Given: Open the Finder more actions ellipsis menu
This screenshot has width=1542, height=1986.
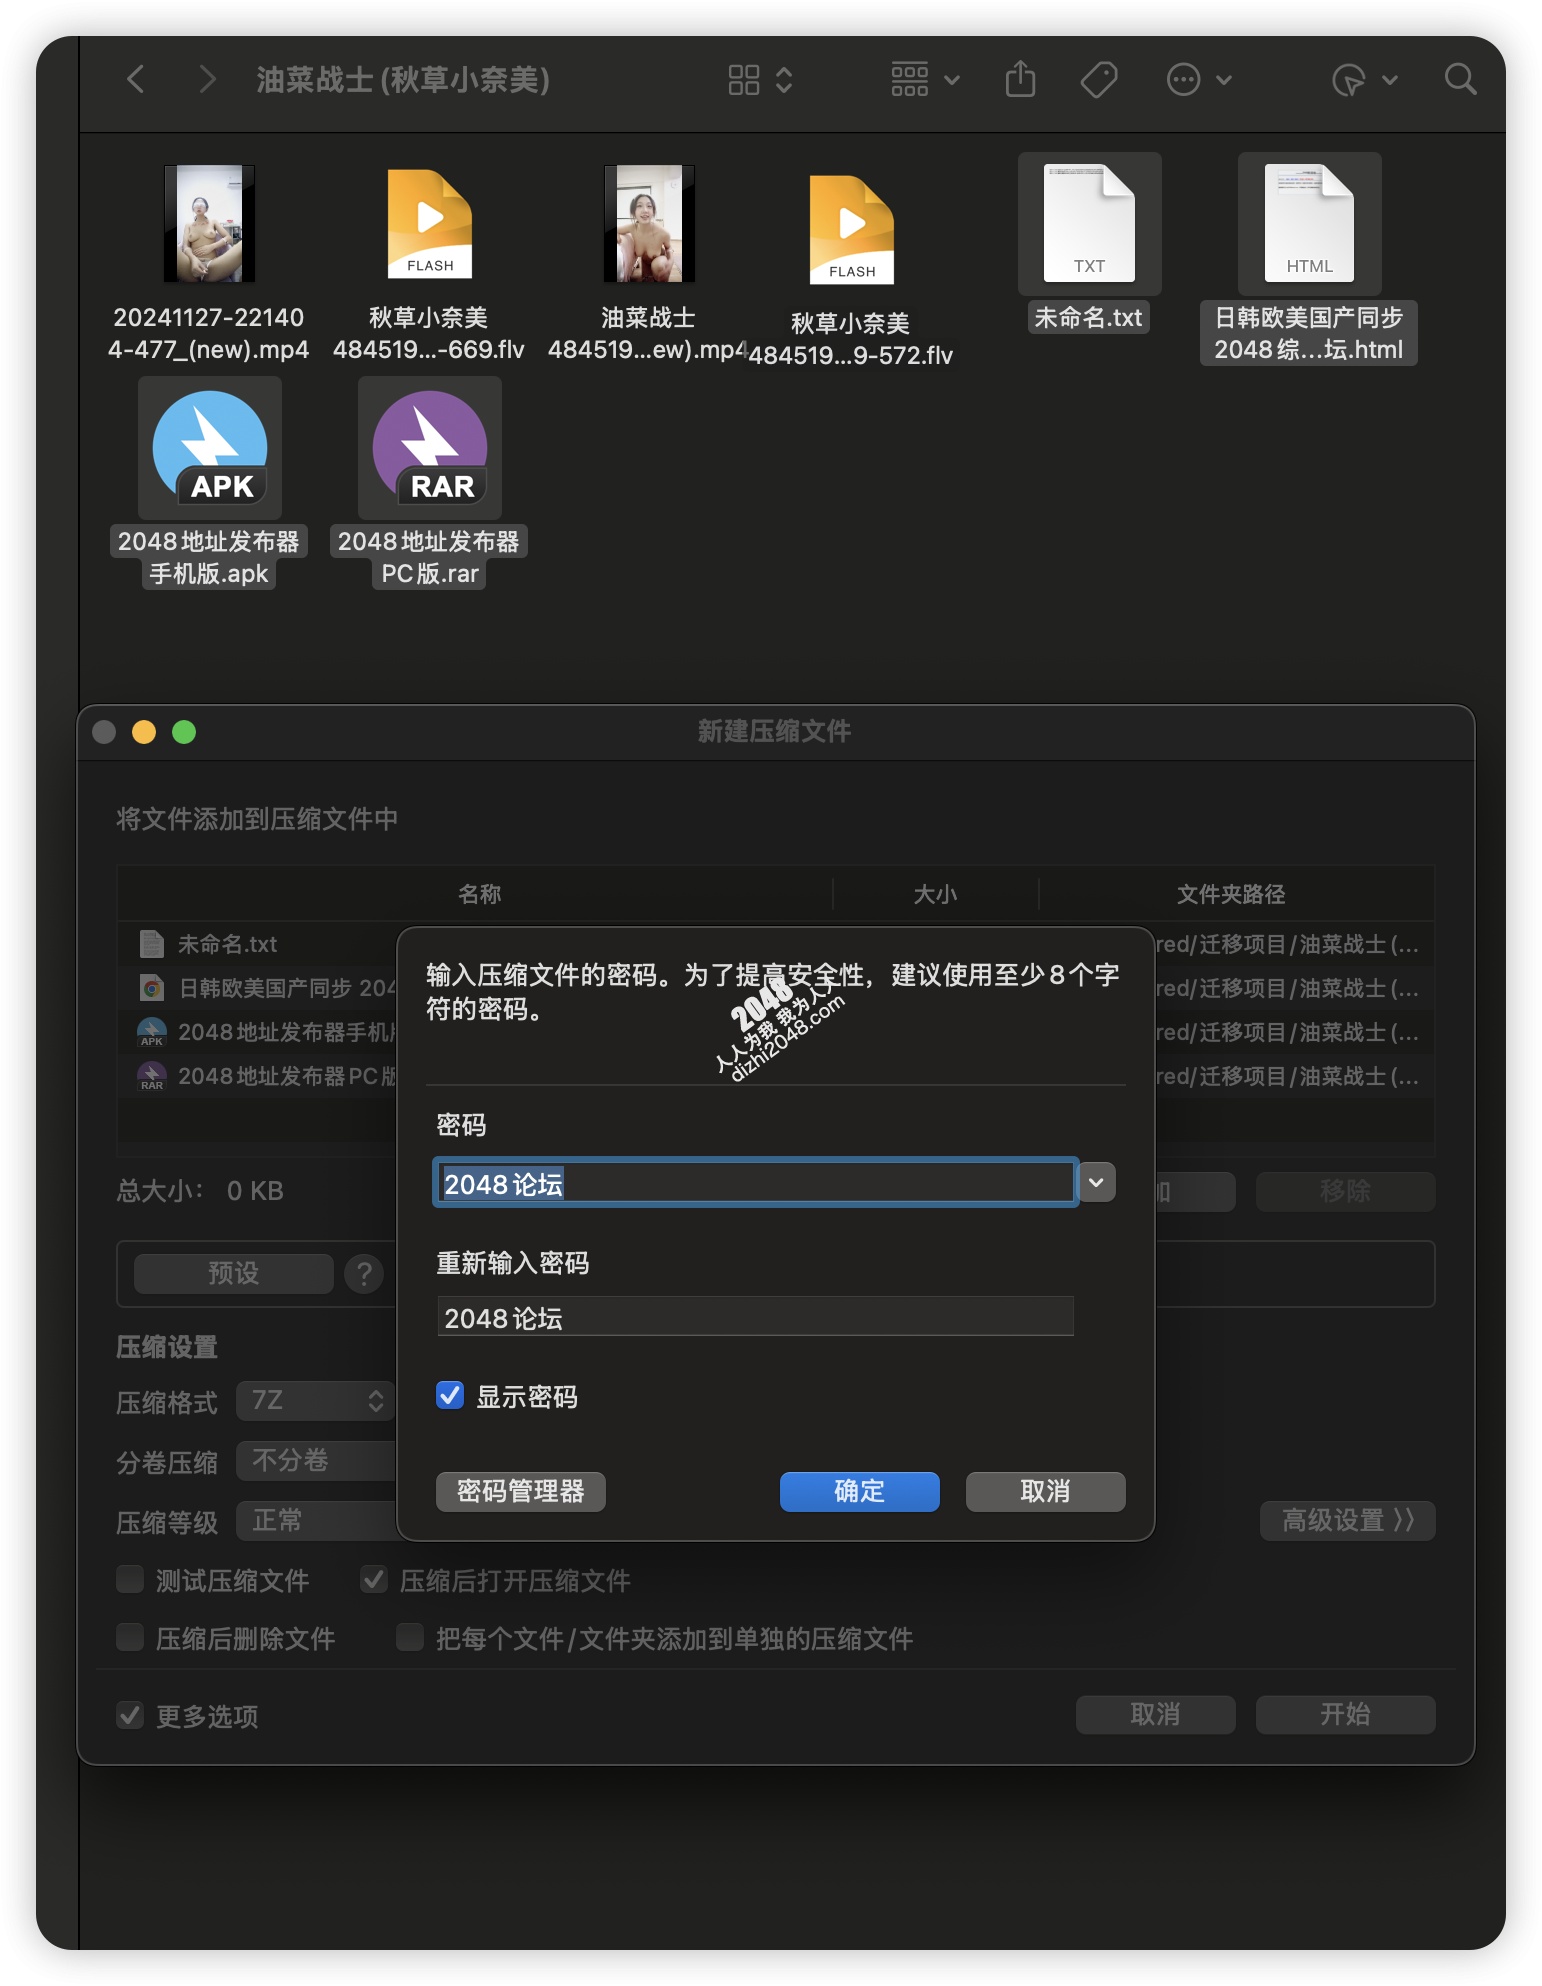Looking at the screenshot, I should click(x=1197, y=79).
